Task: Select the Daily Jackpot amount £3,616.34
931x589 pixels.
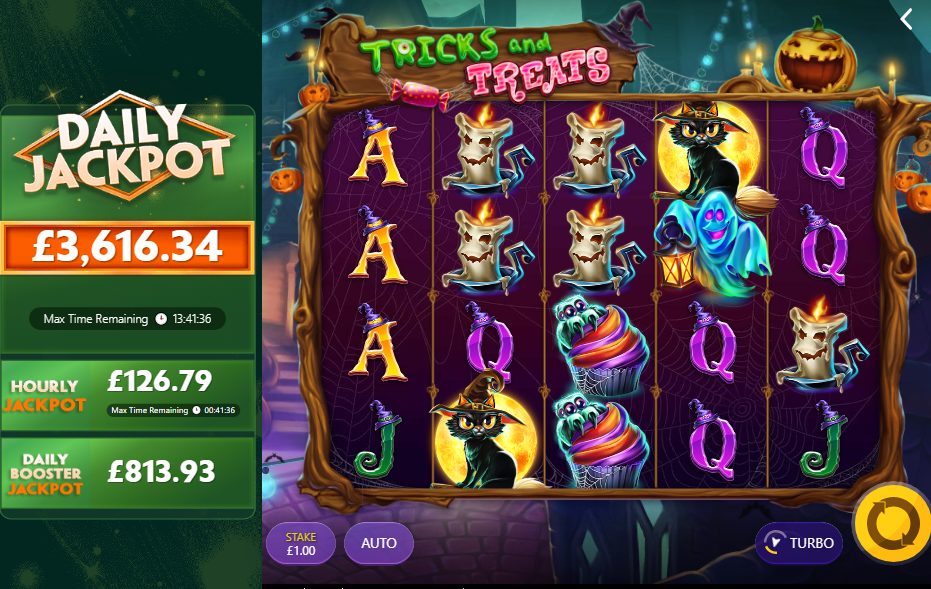Action: (x=128, y=247)
